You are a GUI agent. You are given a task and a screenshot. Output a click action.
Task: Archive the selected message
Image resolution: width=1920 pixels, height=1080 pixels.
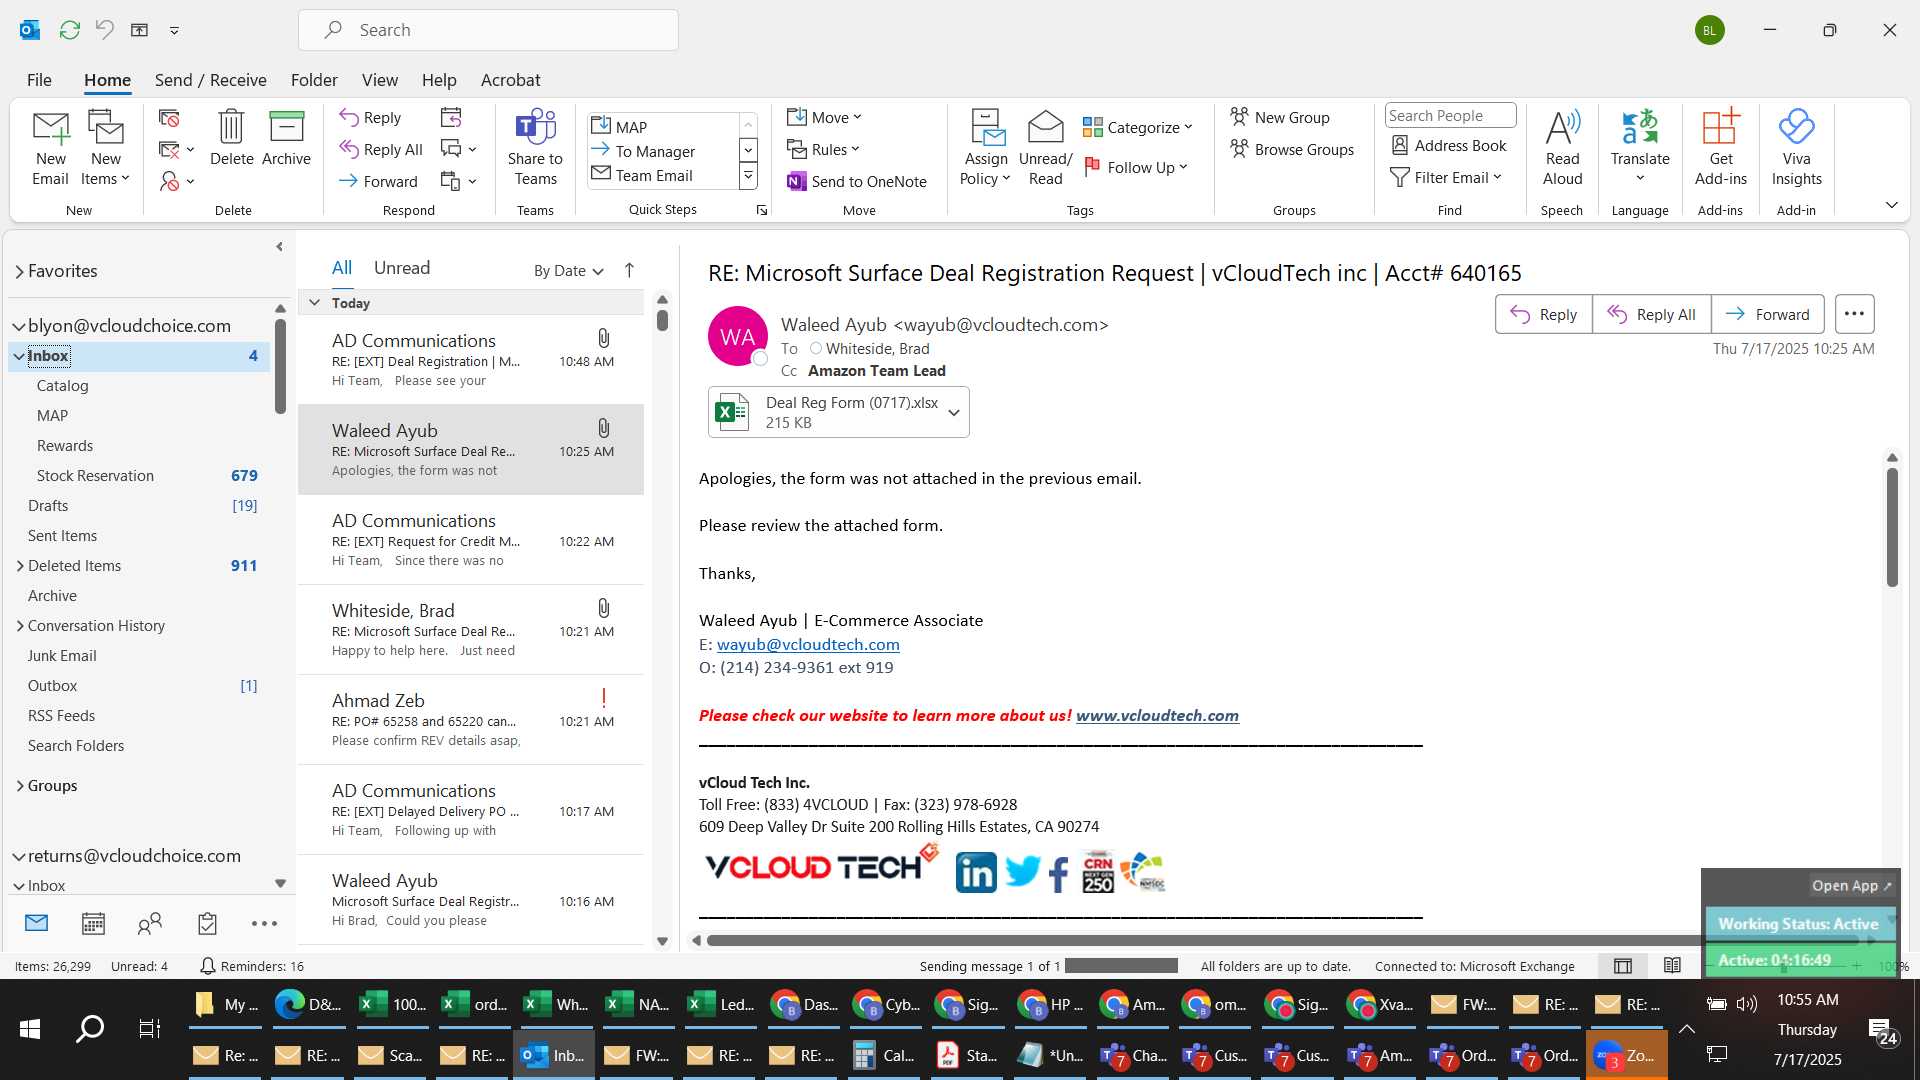click(x=286, y=138)
